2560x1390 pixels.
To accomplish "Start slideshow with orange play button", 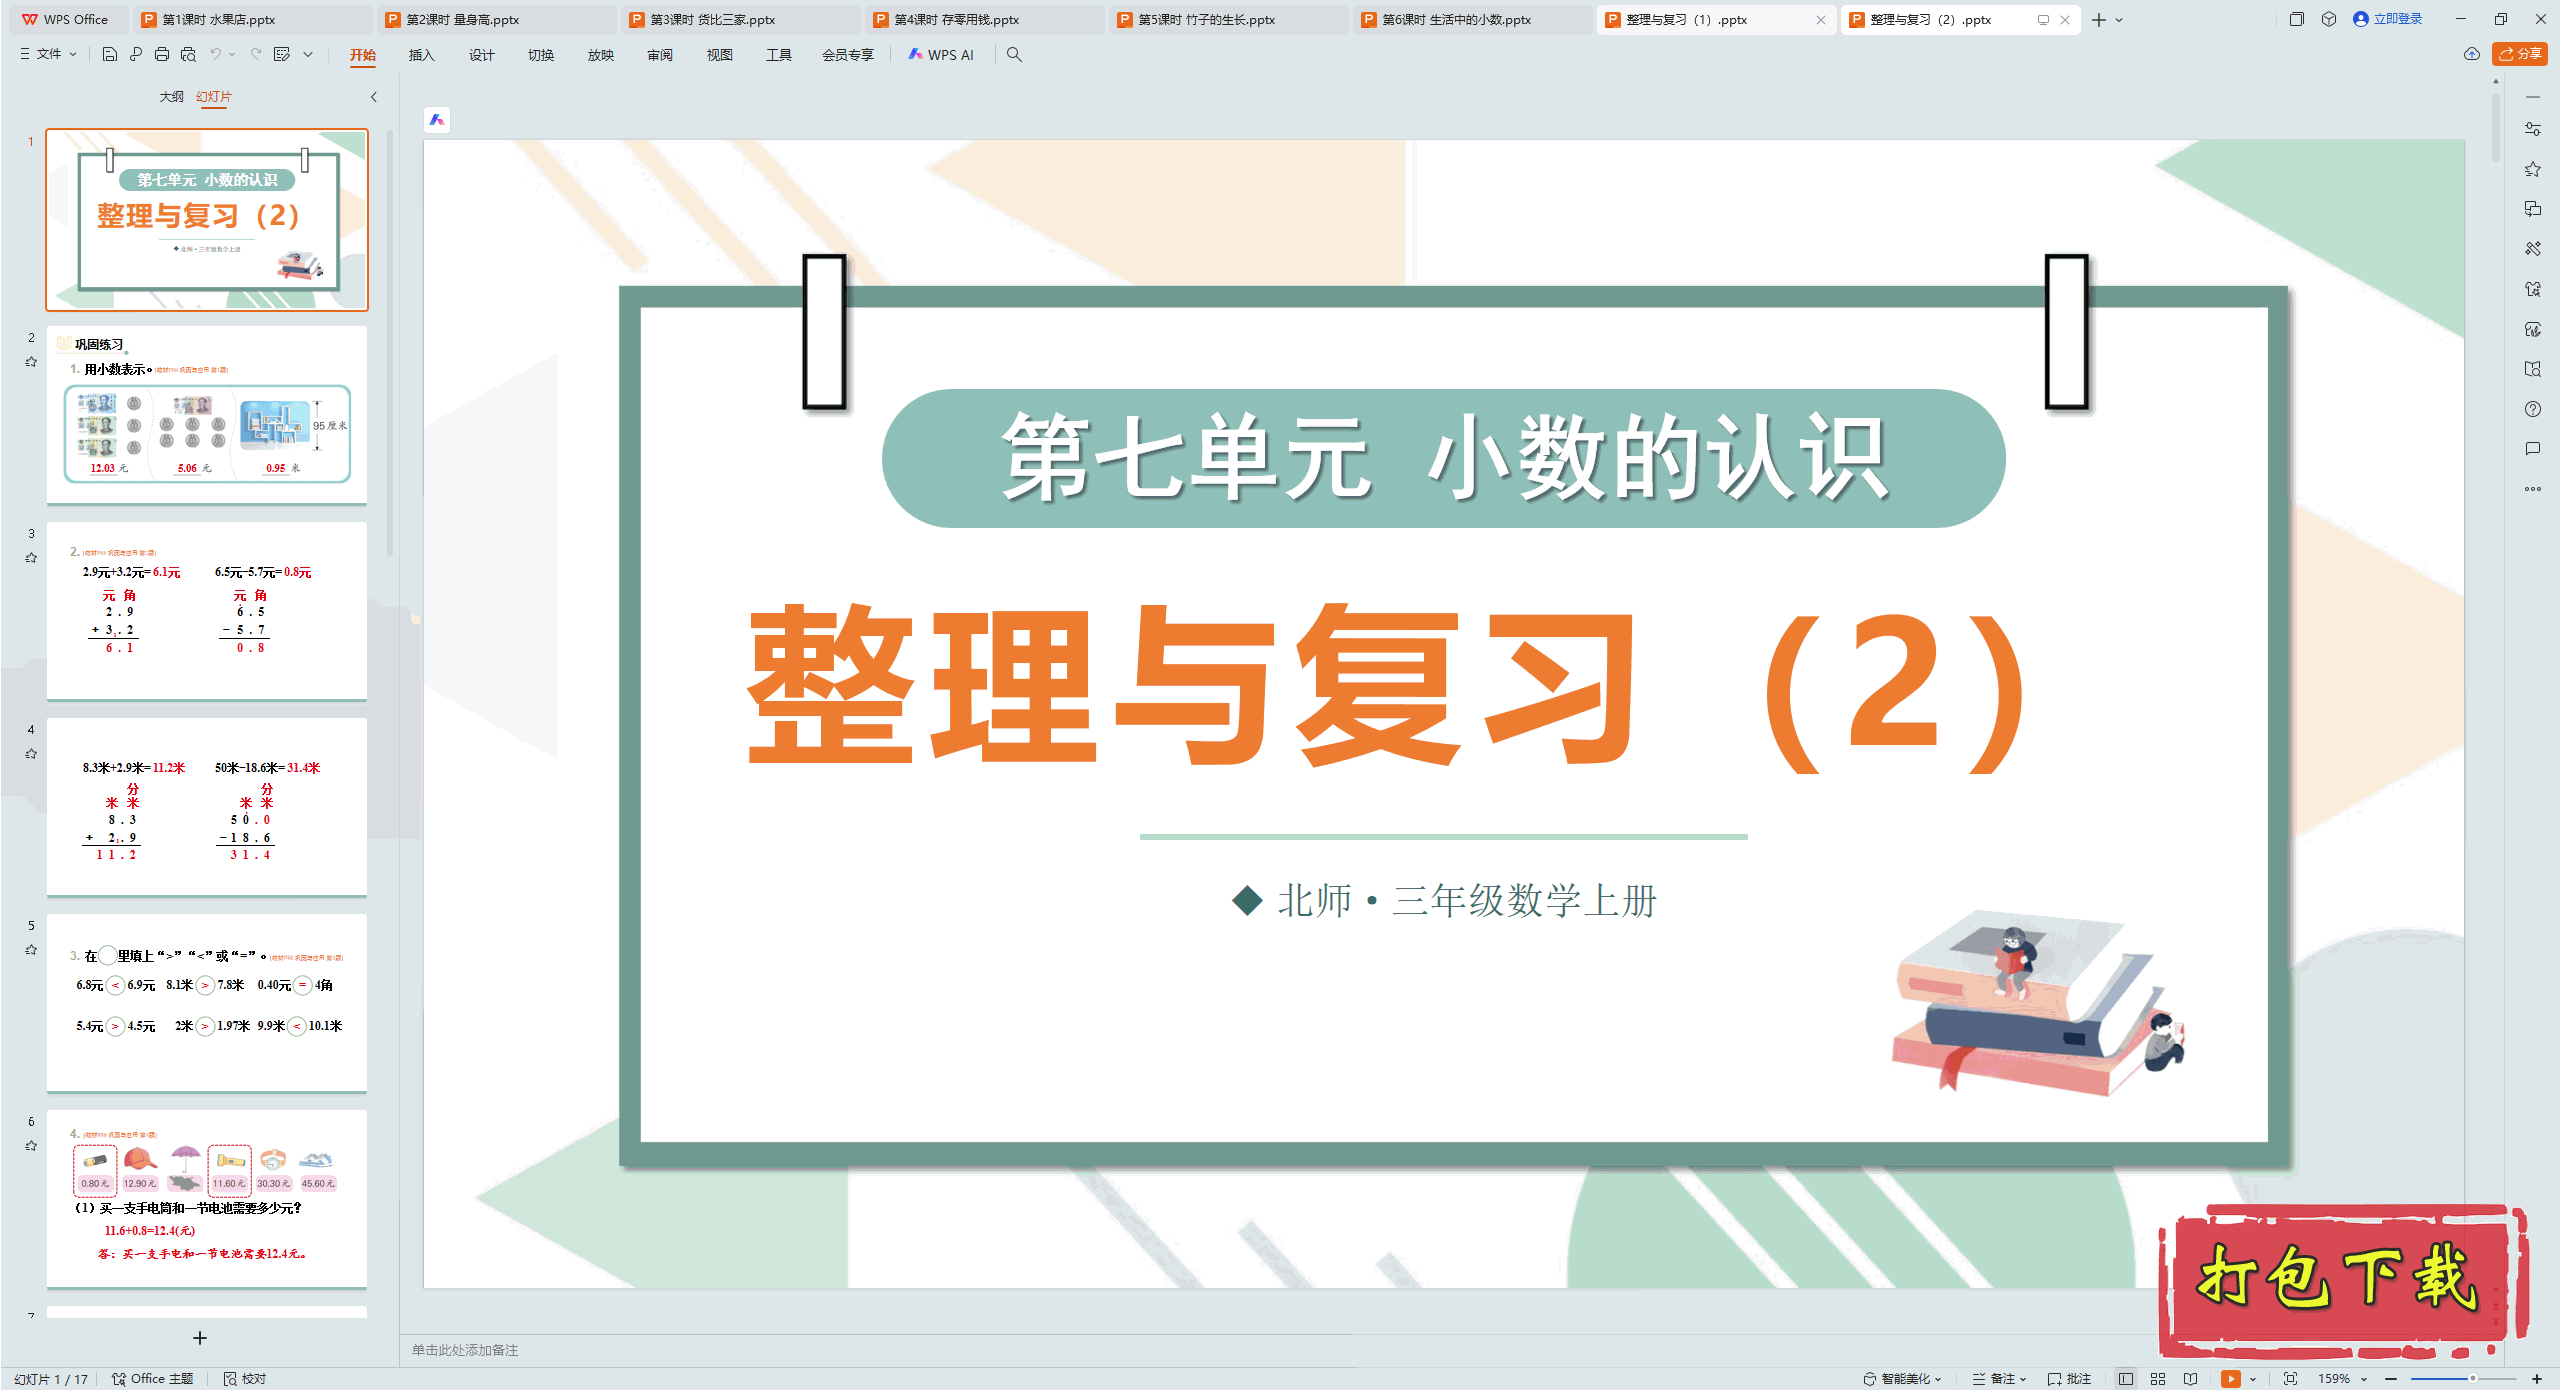I will 2230,1378.
